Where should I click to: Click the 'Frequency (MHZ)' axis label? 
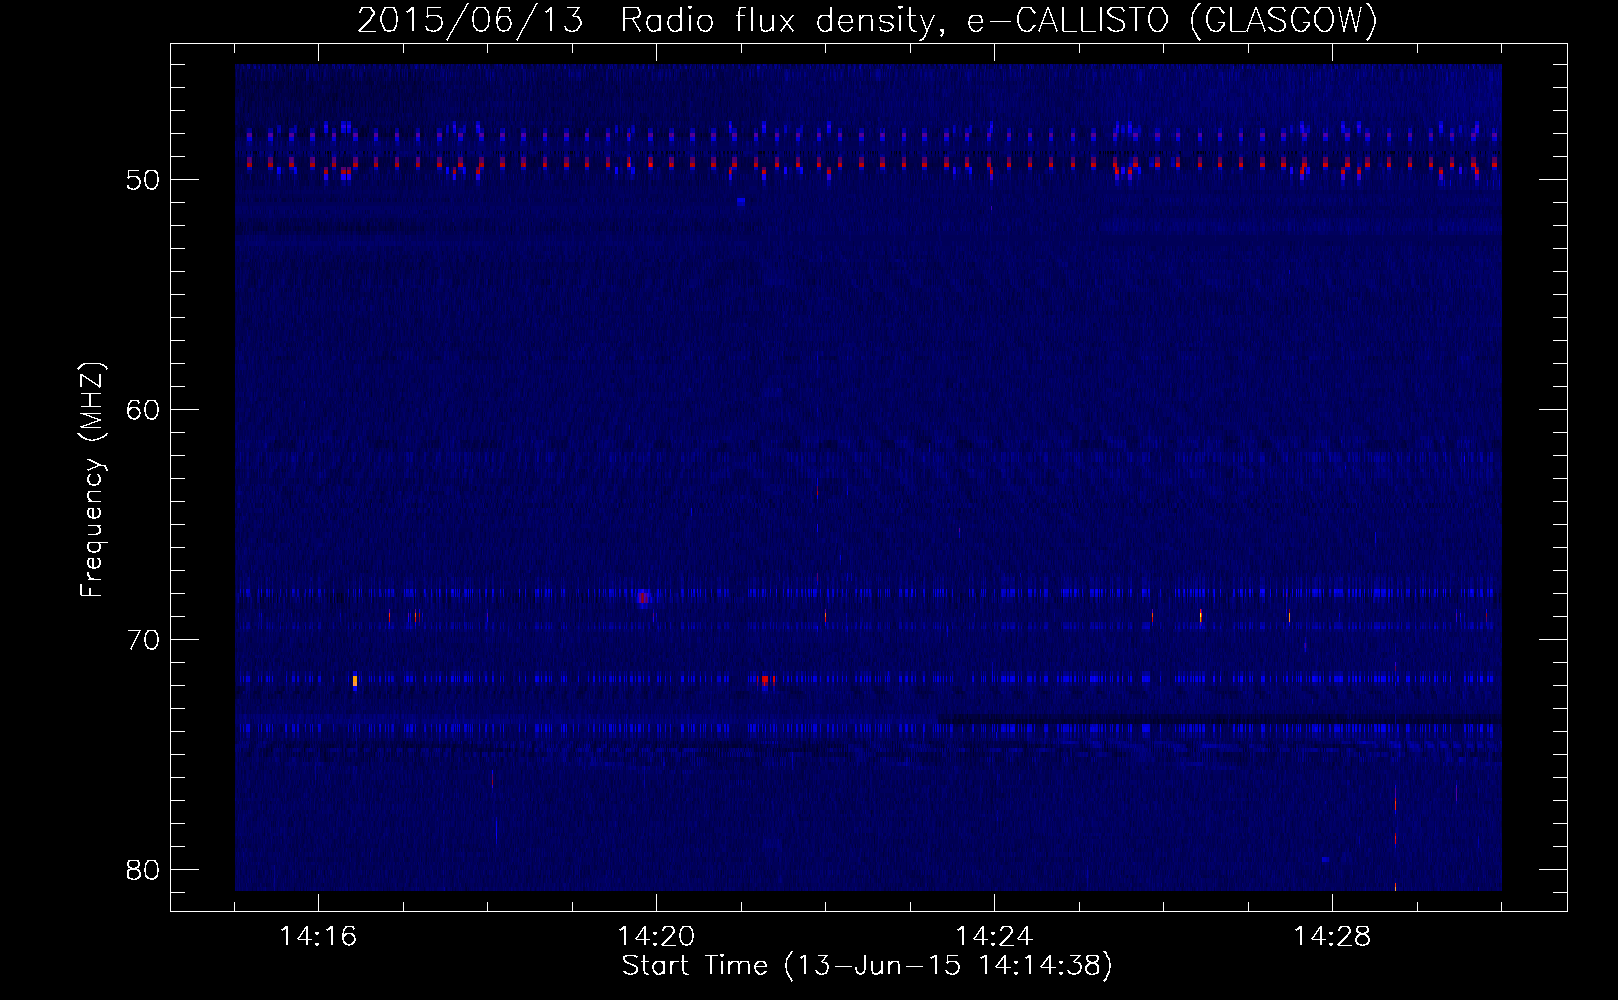92,480
